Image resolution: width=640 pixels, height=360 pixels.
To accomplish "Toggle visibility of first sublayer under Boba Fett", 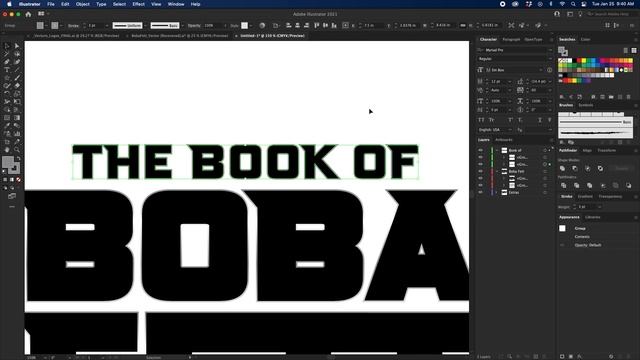I will pos(480,178).
